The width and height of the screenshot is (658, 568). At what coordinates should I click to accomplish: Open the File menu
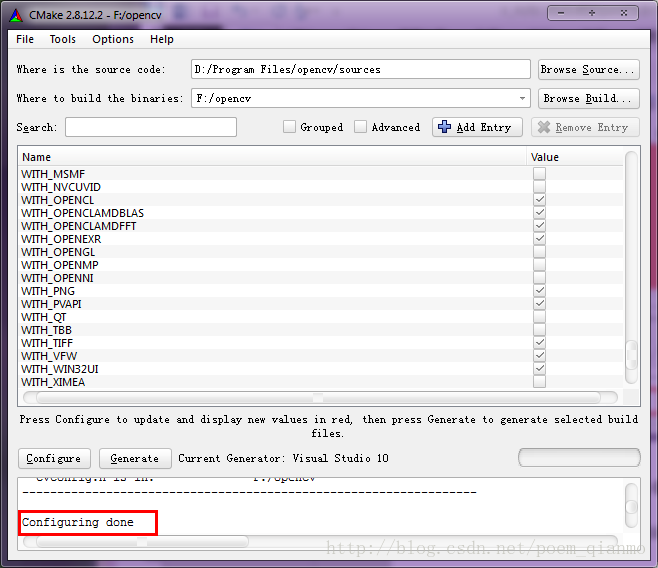coord(25,39)
